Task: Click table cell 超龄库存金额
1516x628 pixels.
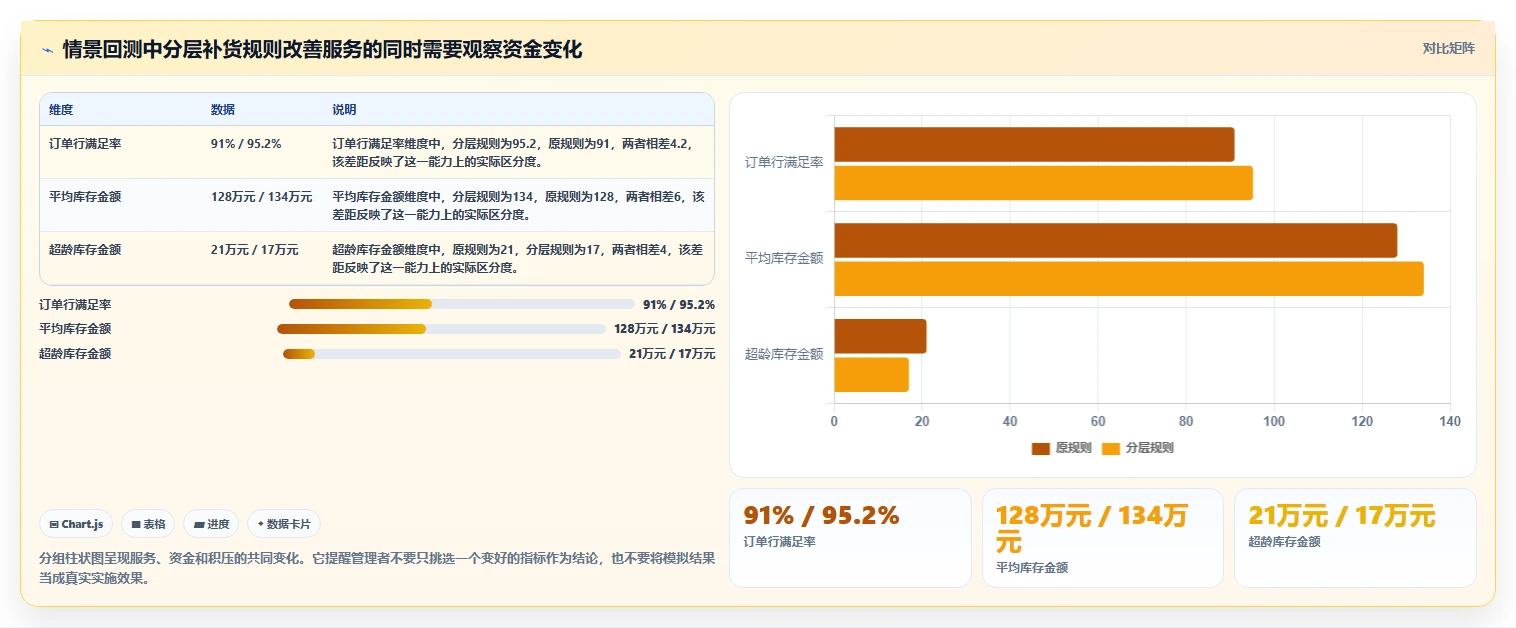Action: (85, 250)
